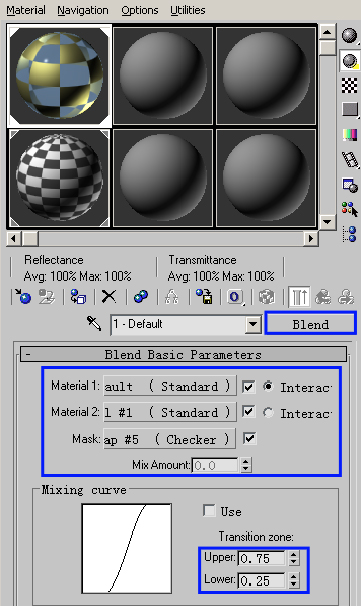Uncheck the Material 2 checkbox
The width and height of the screenshot is (361, 606).
(249, 412)
